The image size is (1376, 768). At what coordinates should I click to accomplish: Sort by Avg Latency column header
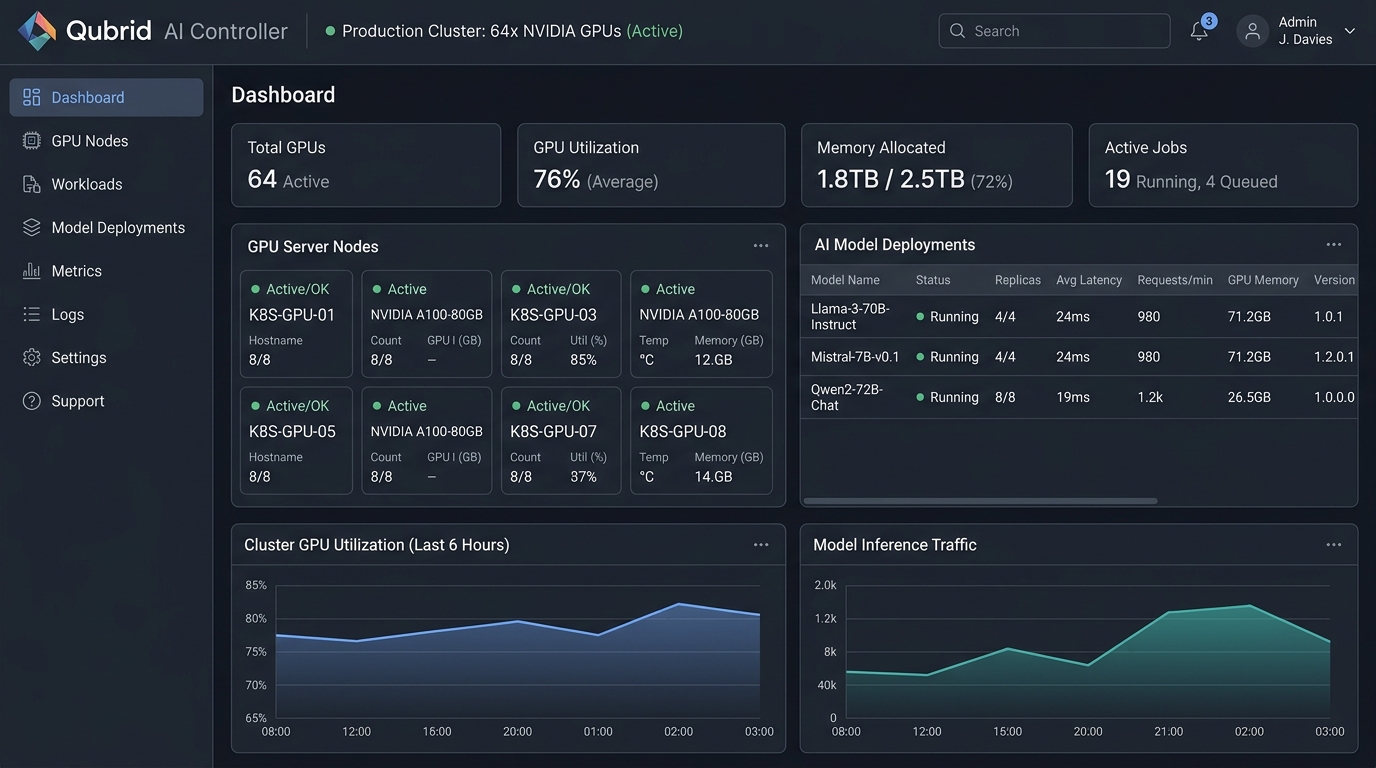[x=1089, y=280]
